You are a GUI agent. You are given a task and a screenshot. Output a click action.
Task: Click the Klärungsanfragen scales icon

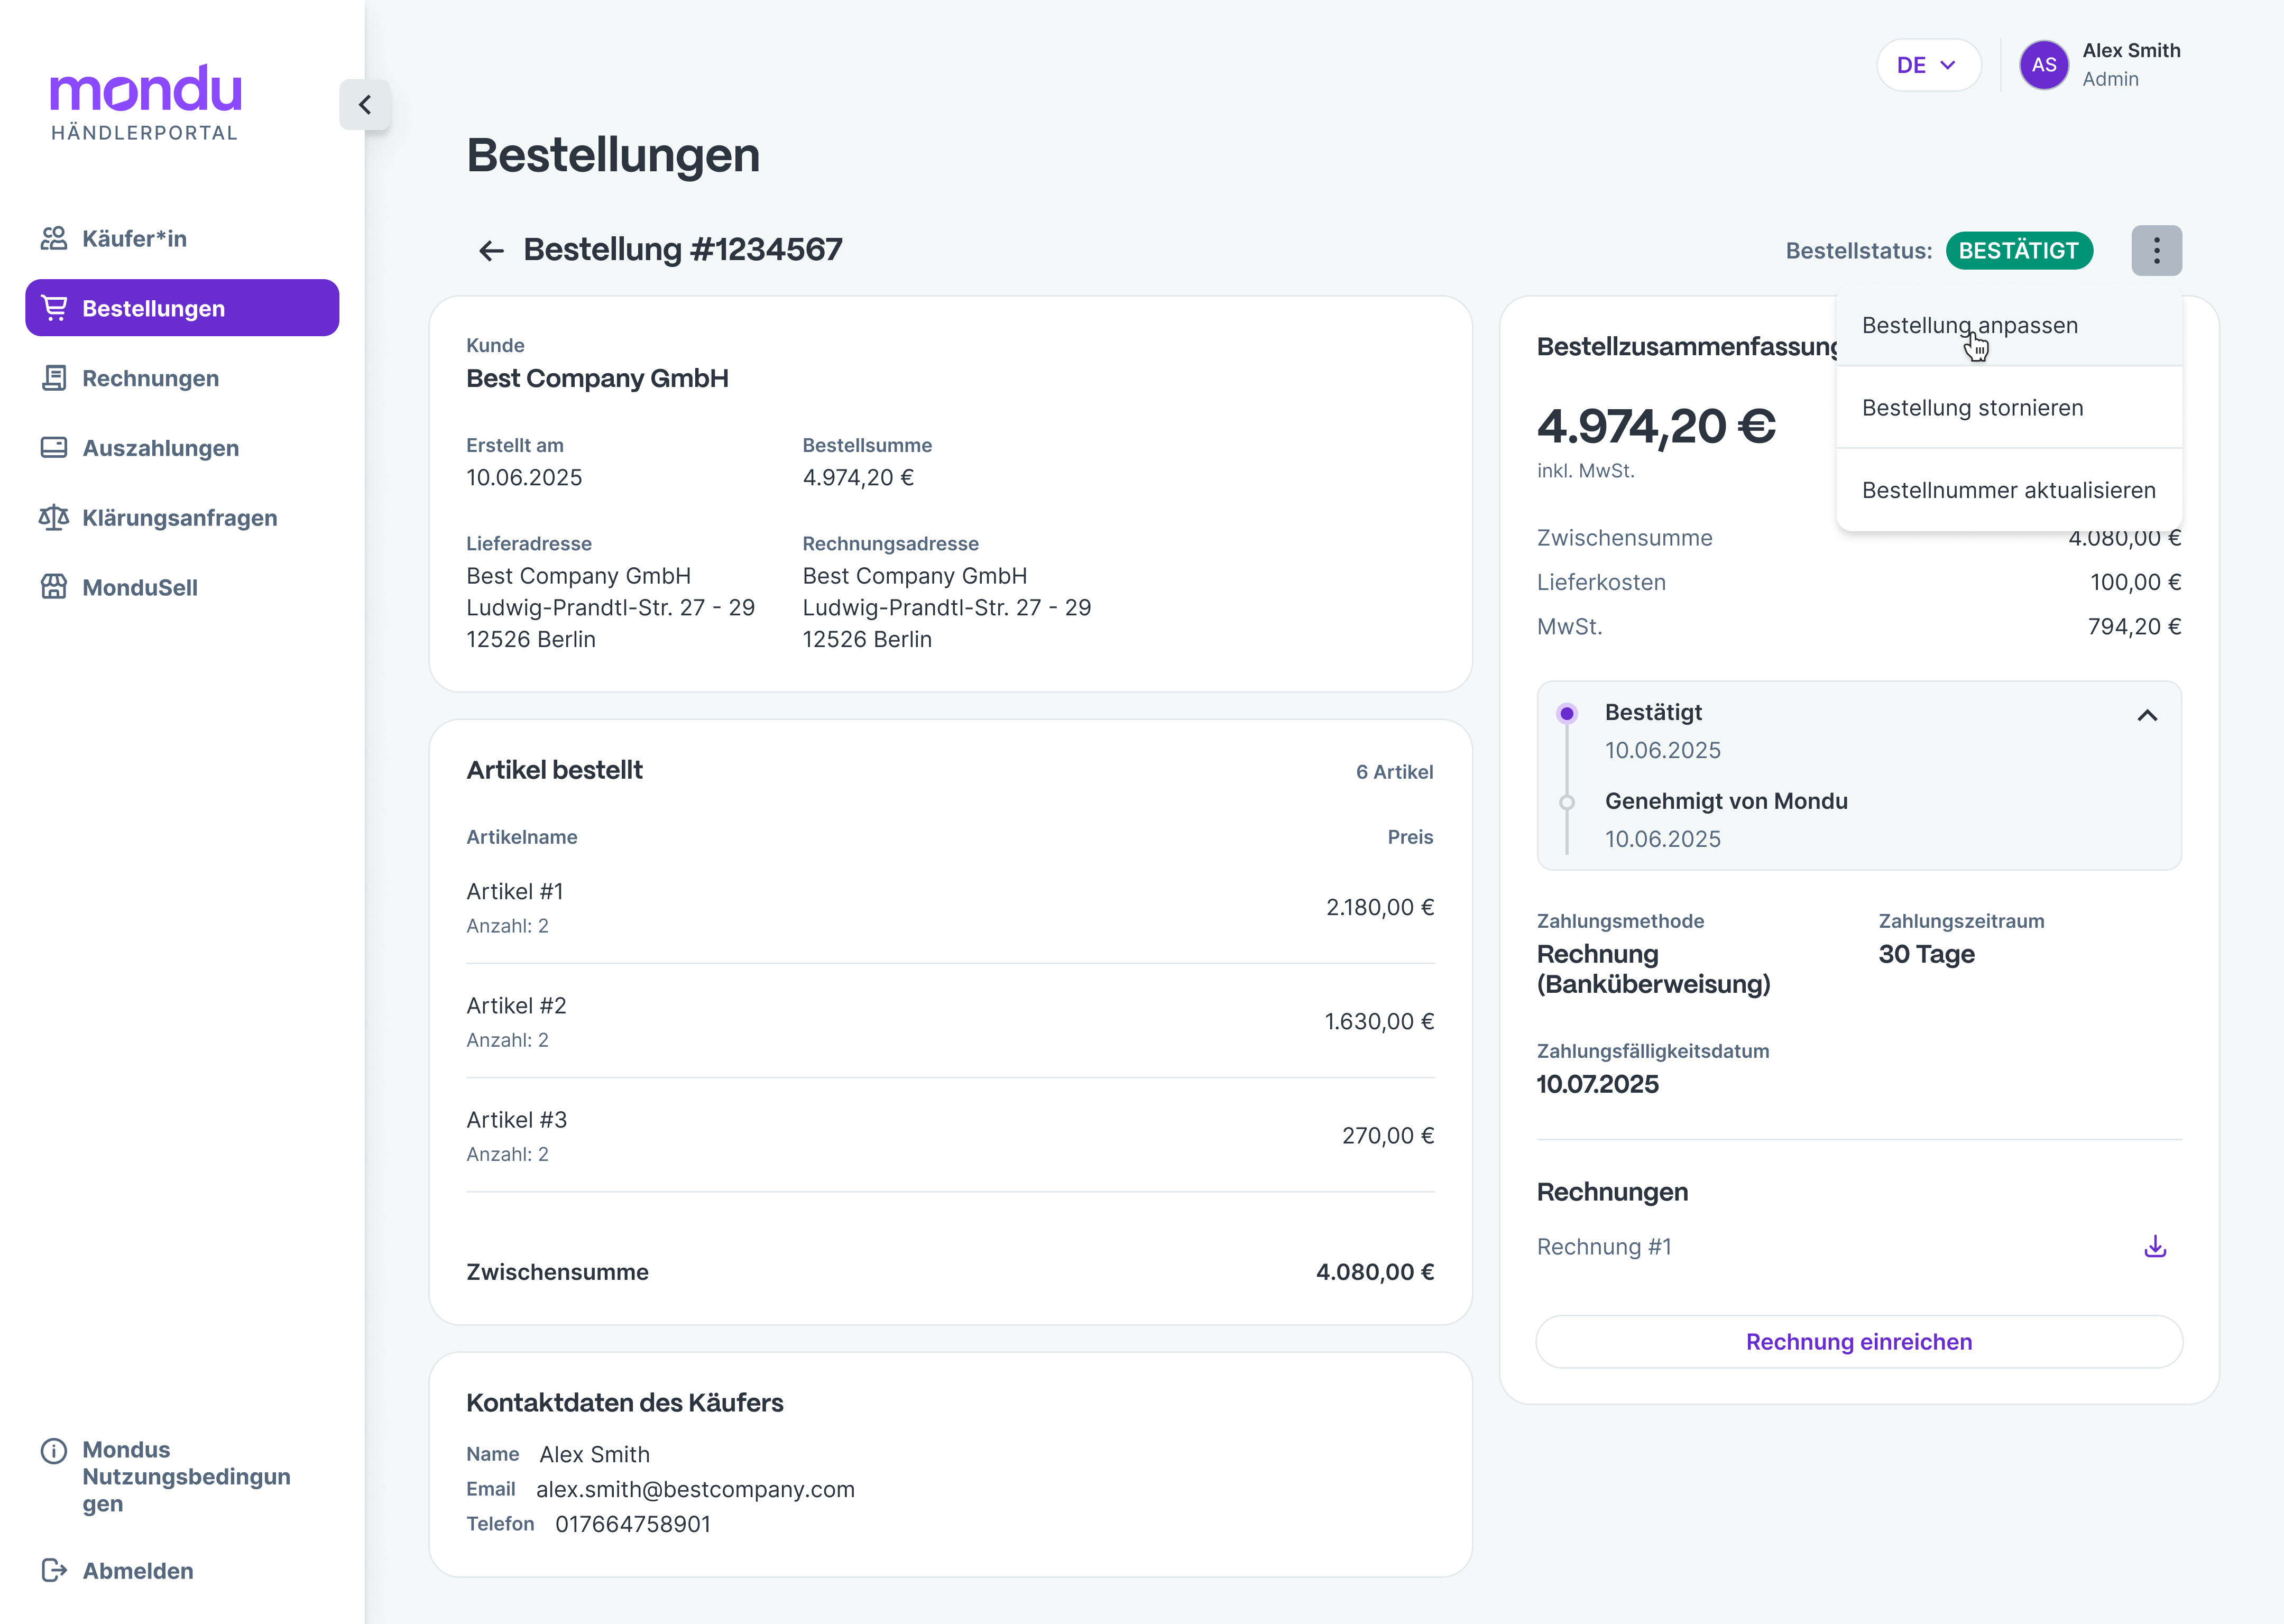(x=54, y=517)
